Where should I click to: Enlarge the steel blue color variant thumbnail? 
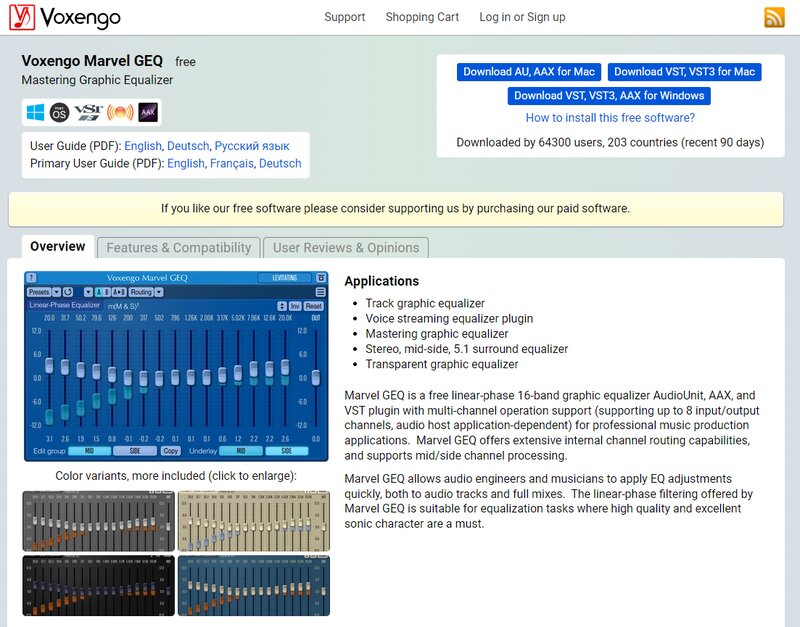tap(254, 586)
